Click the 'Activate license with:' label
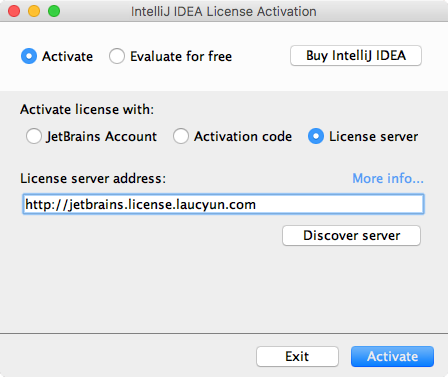 click(x=87, y=110)
